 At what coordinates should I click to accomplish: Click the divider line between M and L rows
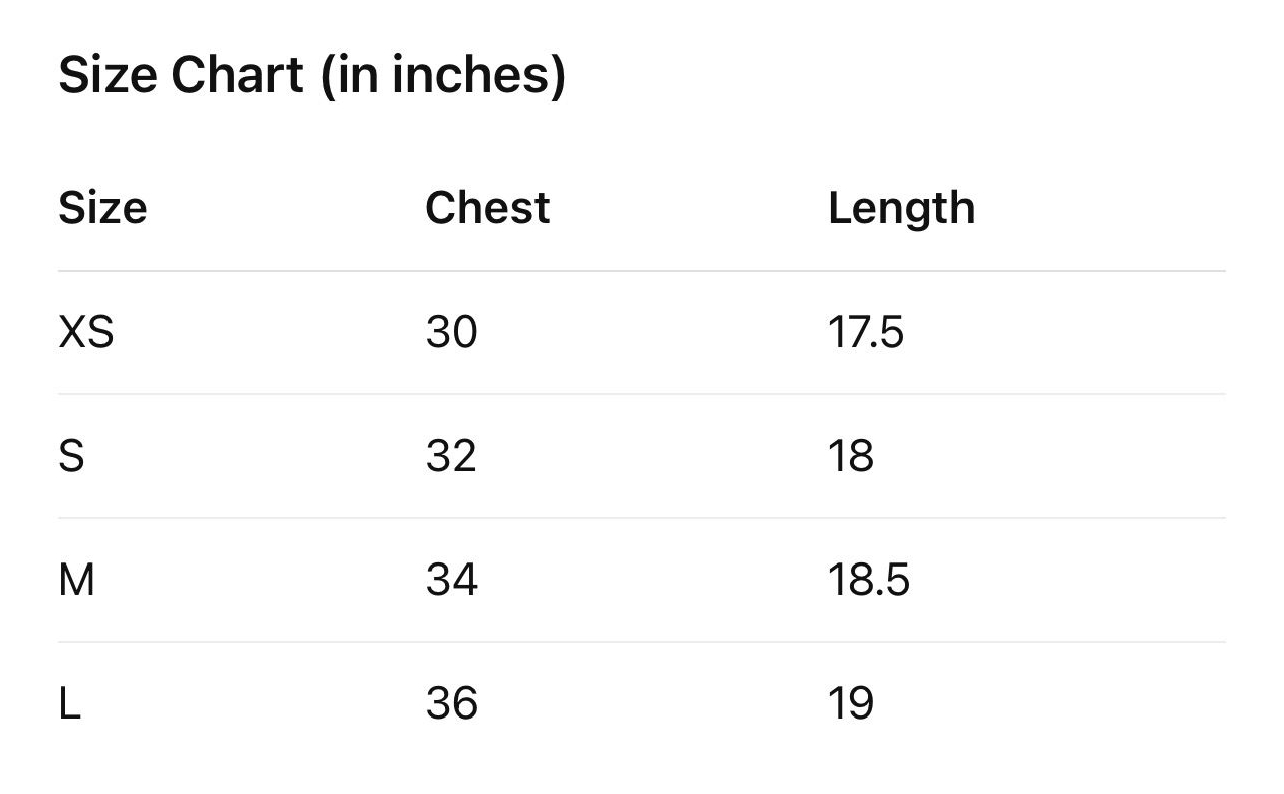tap(640, 642)
